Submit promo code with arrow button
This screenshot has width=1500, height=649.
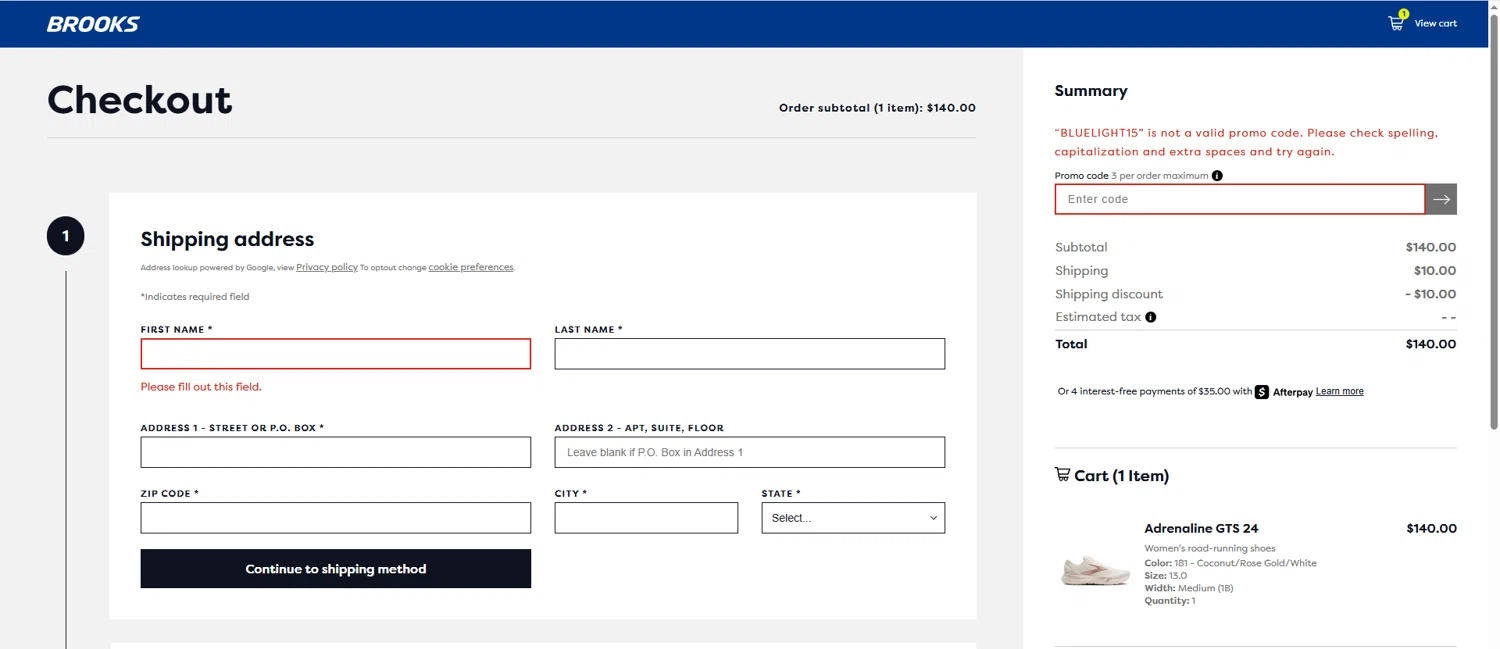pos(1441,199)
